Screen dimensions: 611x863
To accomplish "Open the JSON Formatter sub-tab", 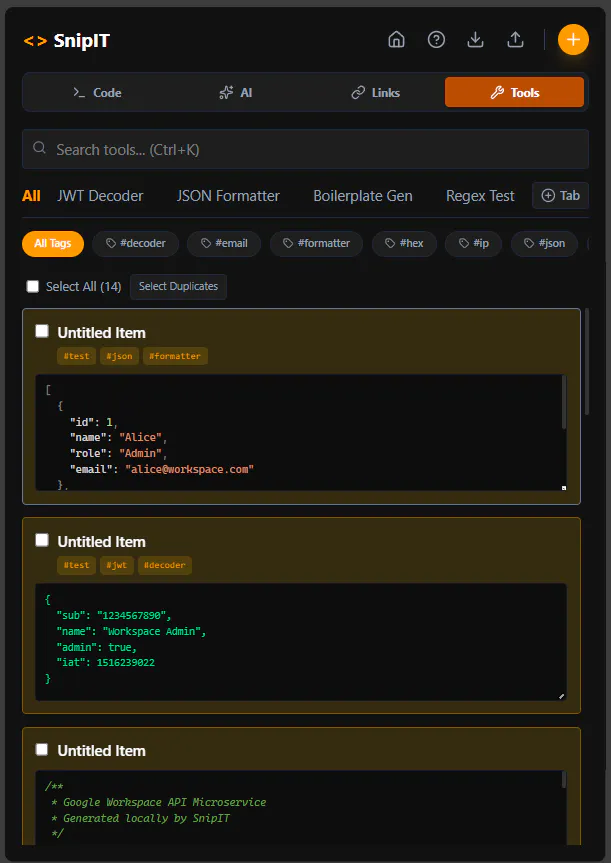I will tap(228, 196).
